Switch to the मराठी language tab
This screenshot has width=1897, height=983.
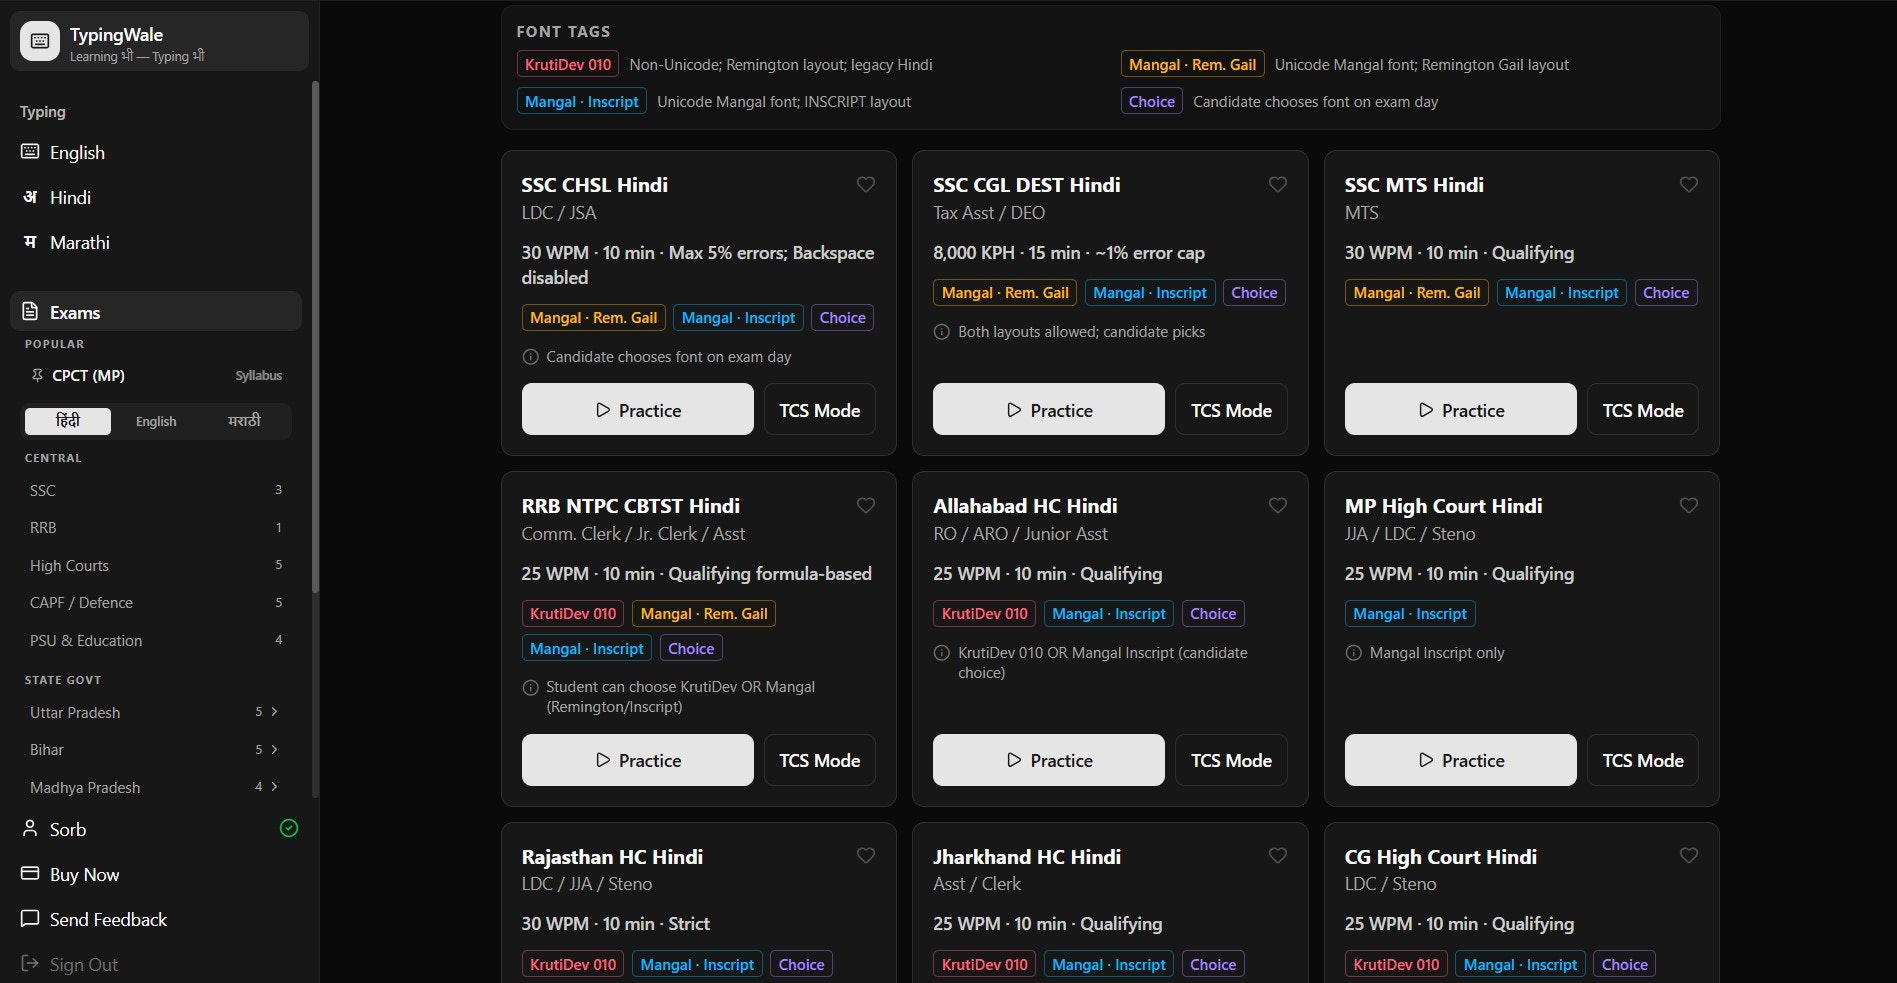244,421
